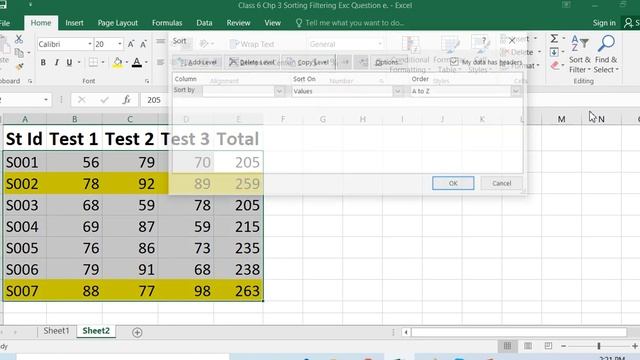Viewport: 640px width, 360px height.
Task: Switch to the Insert tab
Action: pyautogui.click(x=74, y=23)
